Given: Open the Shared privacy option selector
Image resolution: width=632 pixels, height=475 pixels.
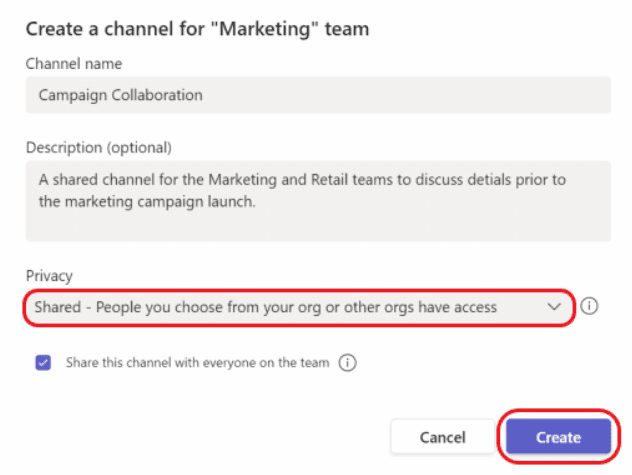Looking at the screenshot, I should (x=299, y=308).
